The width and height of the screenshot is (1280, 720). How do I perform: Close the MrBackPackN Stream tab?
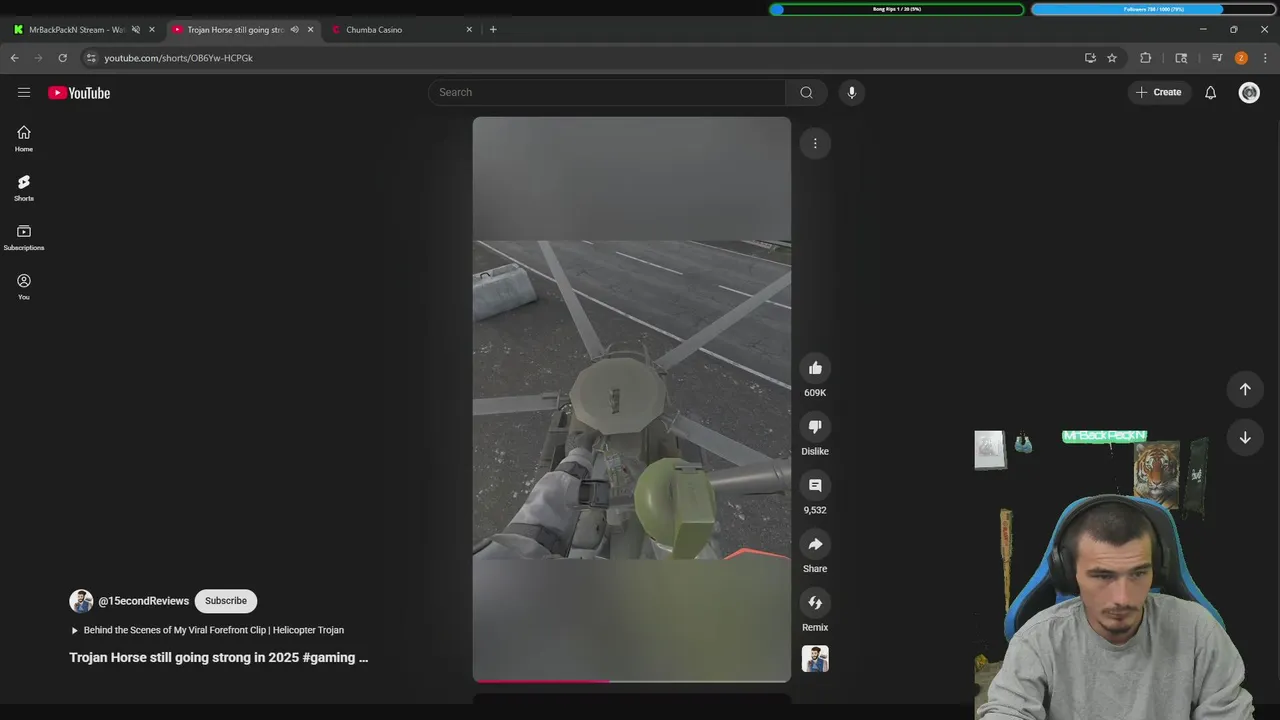pyautogui.click(x=152, y=30)
